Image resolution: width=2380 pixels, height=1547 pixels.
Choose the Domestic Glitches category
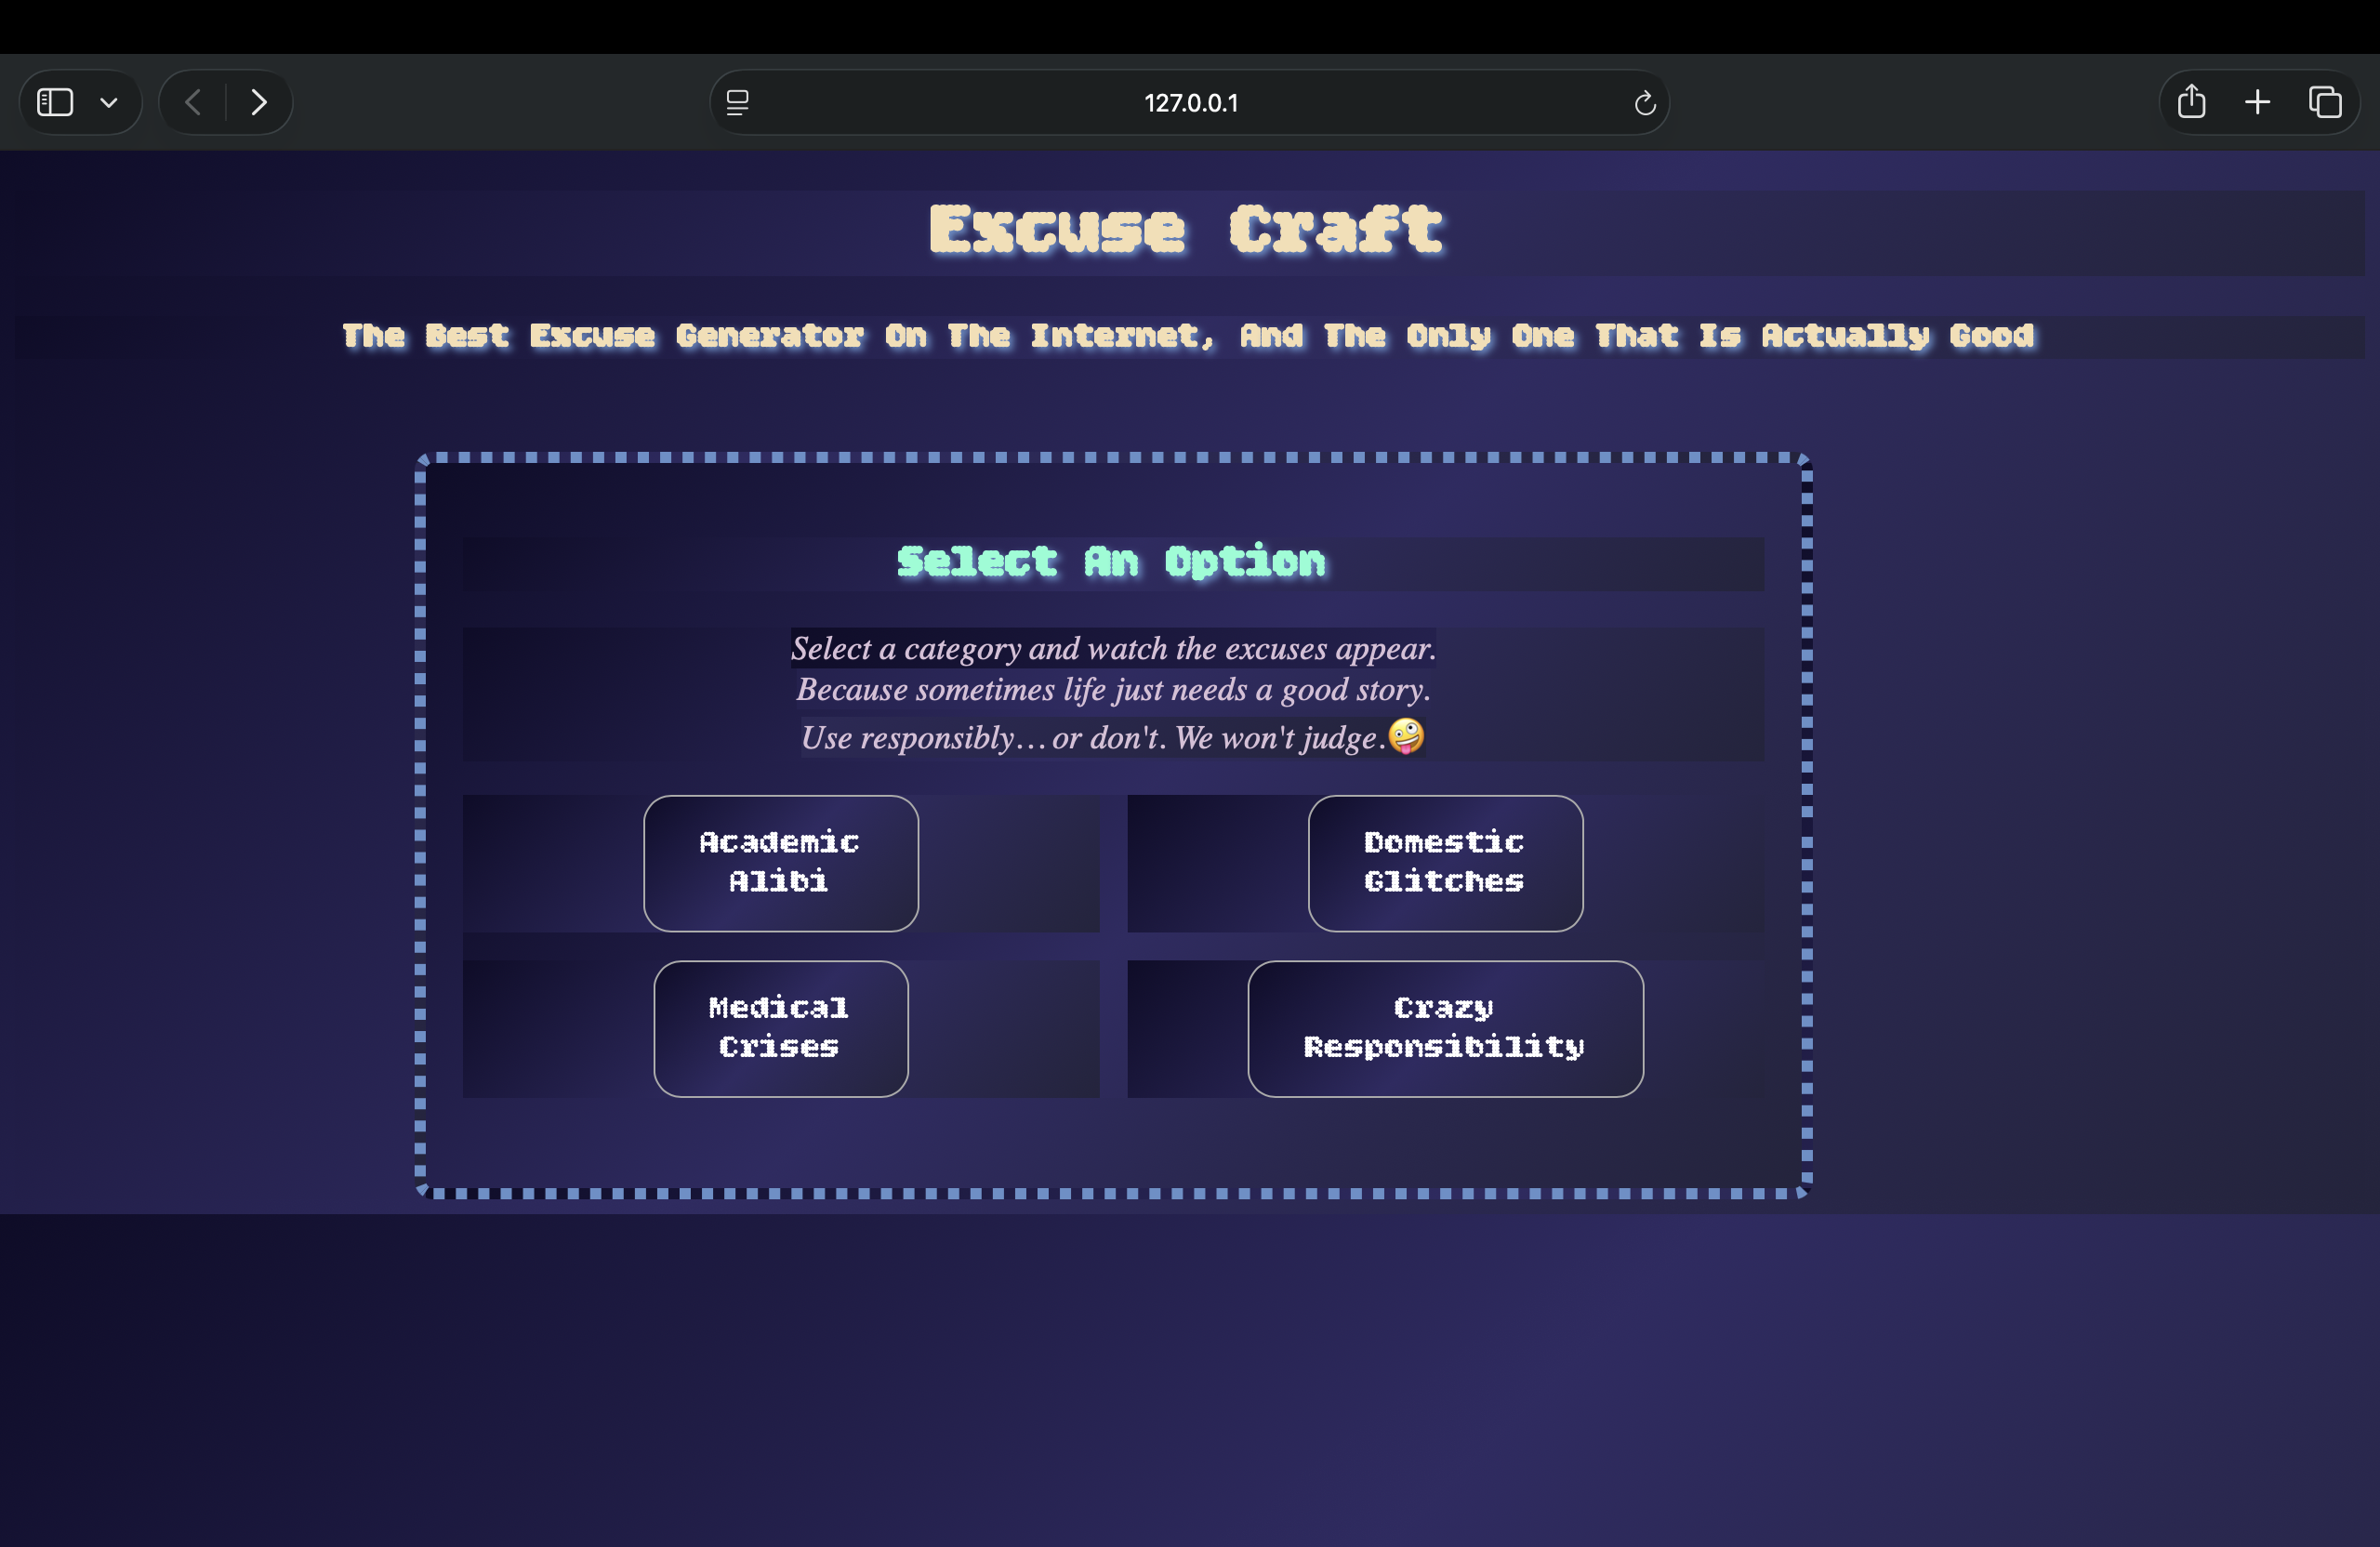click(x=1444, y=862)
